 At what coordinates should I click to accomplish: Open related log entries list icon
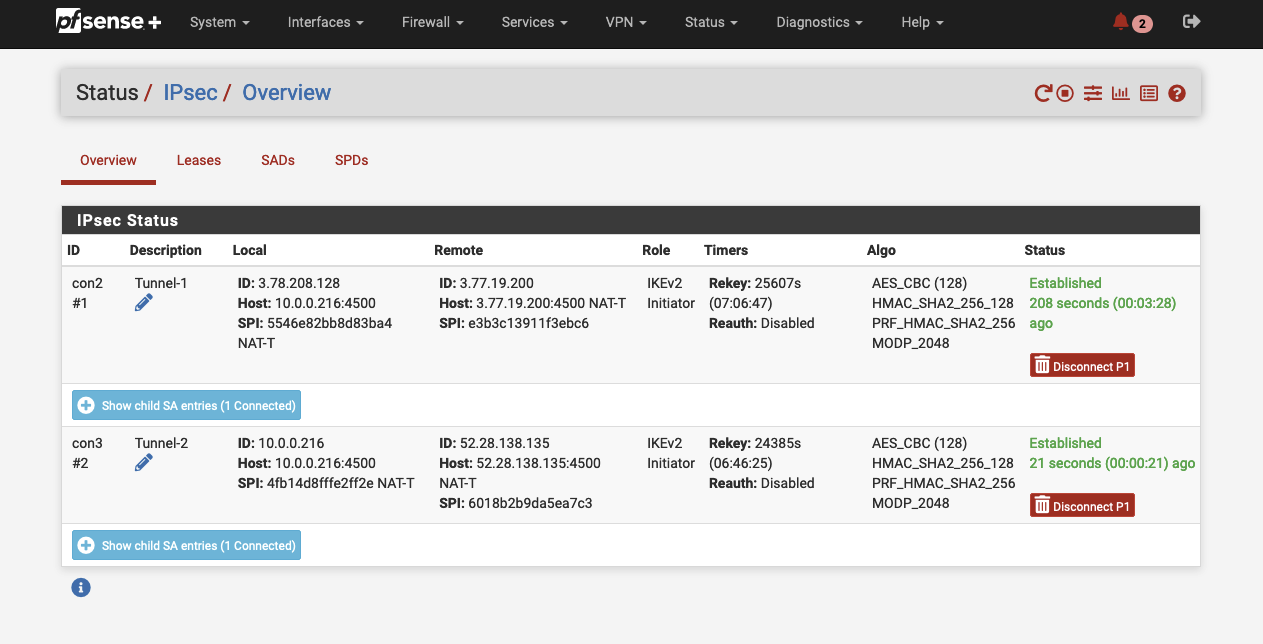click(x=1149, y=93)
